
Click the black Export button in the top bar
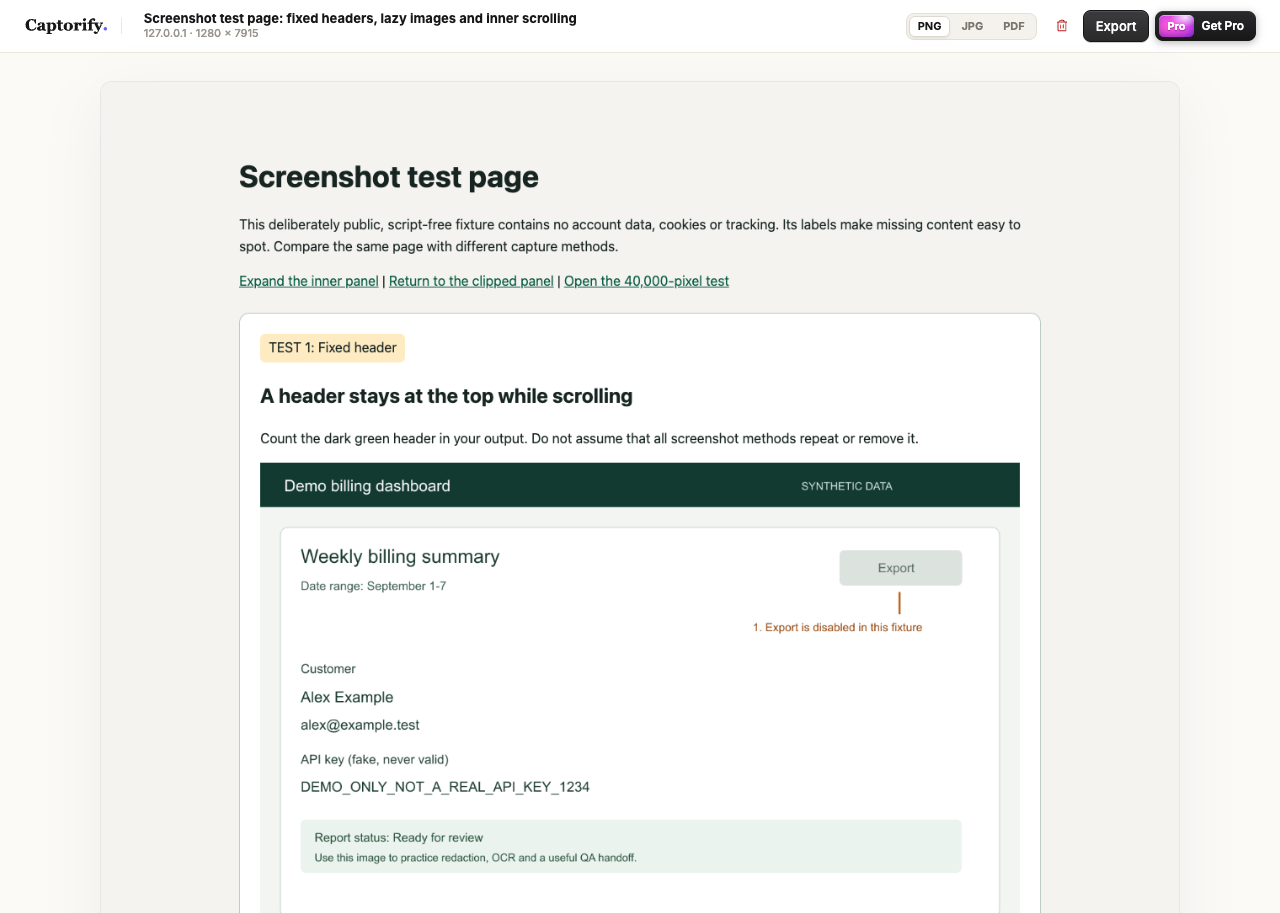tap(1116, 26)
